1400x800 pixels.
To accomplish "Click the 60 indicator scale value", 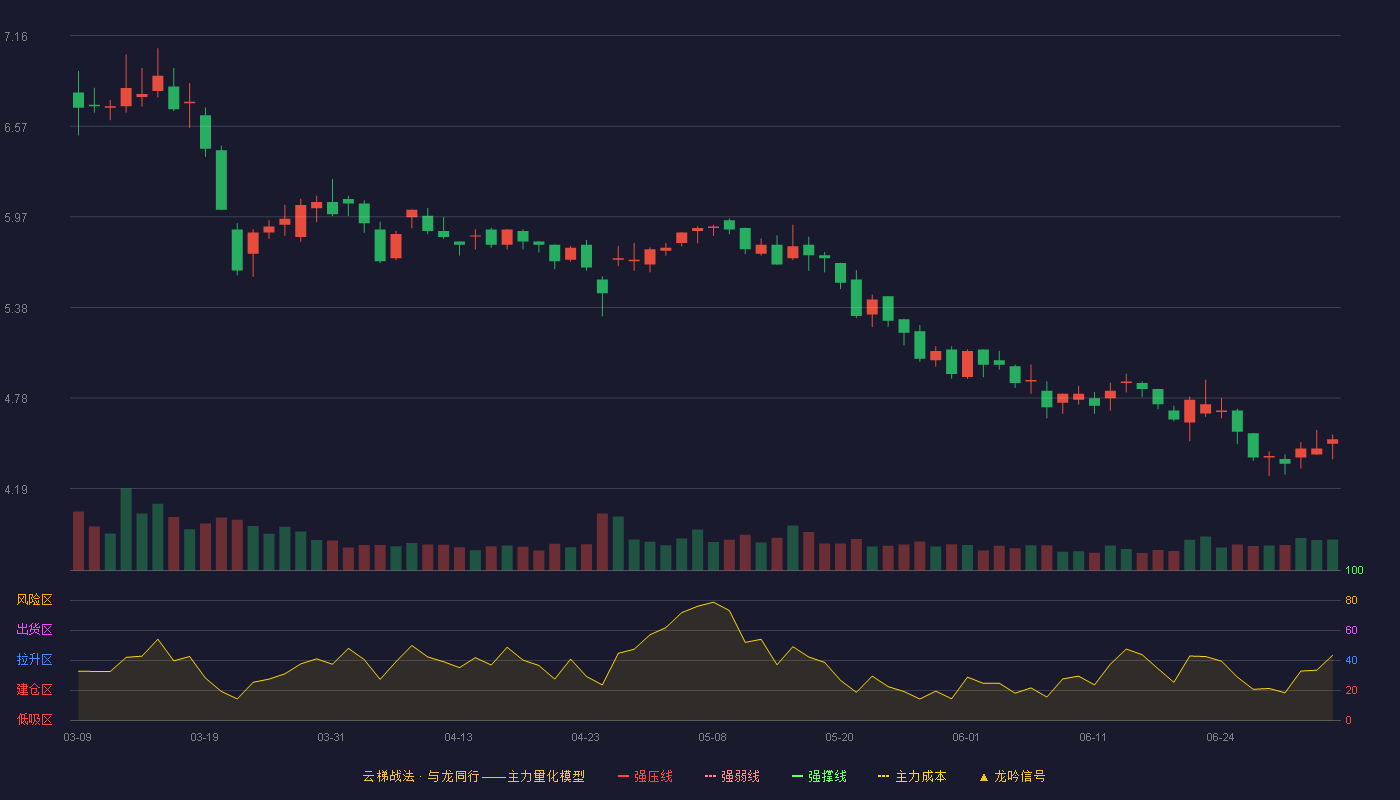I will (1351, 631).
